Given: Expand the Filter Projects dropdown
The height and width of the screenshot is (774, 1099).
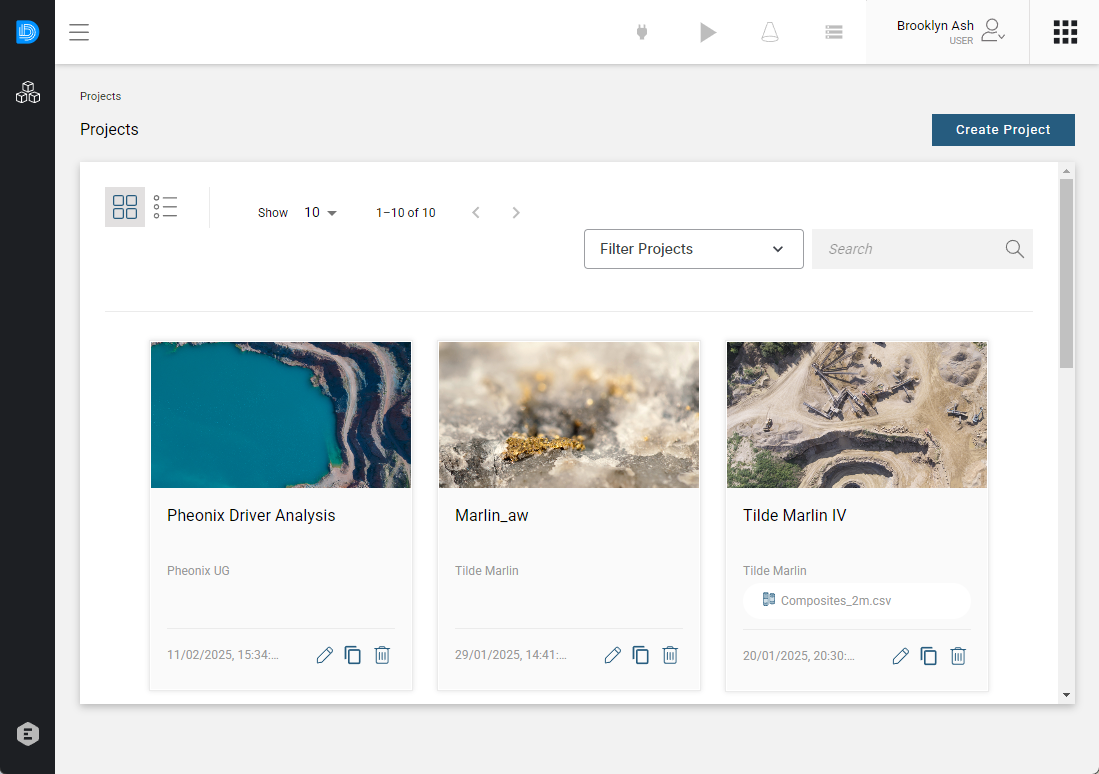Looking at the screenshot, I should click(694, 249).
